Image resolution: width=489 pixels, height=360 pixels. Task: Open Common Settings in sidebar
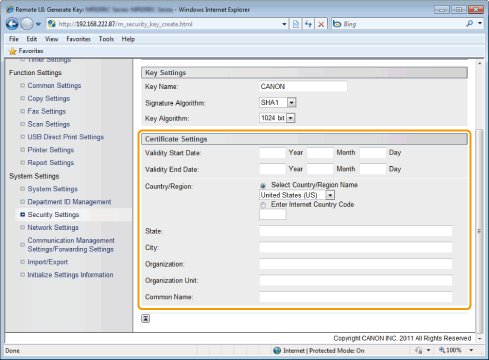pos(54,86)
